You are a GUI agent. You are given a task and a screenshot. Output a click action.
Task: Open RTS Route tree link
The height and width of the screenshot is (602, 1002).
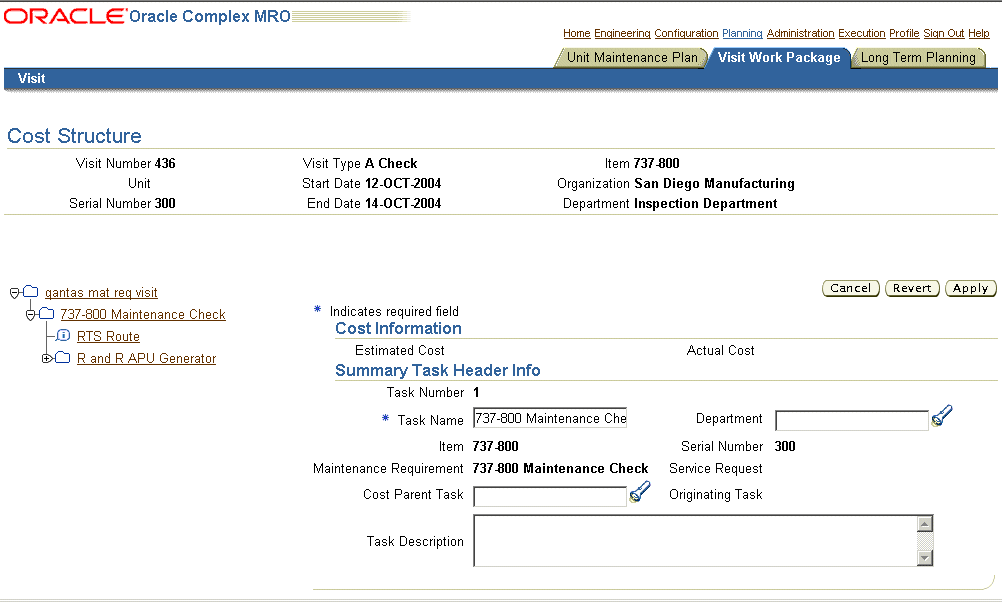coord(108,336)
